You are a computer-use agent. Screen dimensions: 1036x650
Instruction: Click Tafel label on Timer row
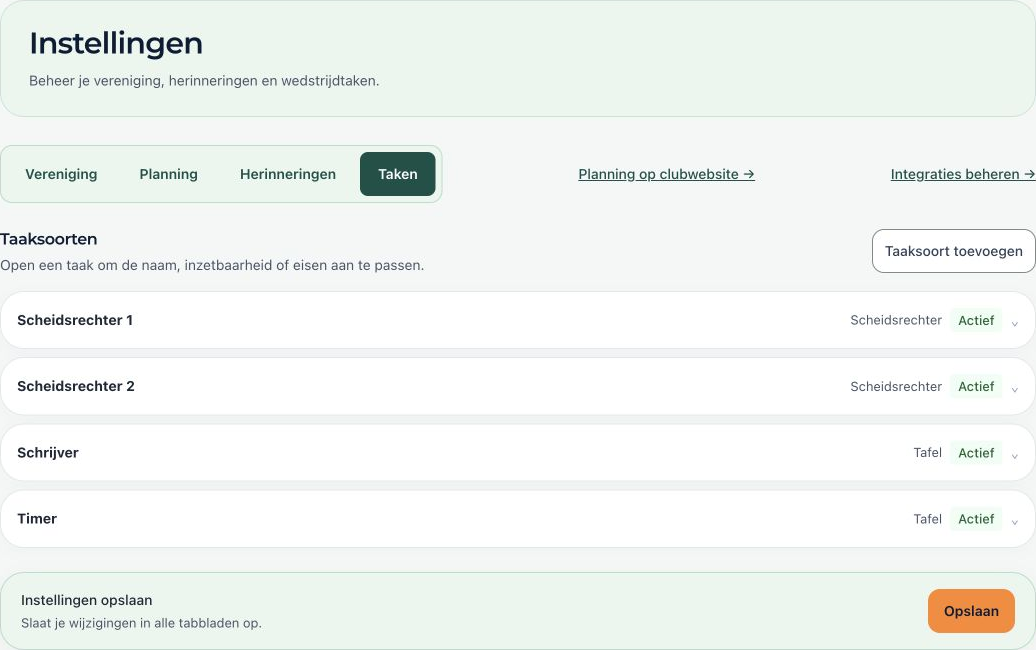click(928, 519)
